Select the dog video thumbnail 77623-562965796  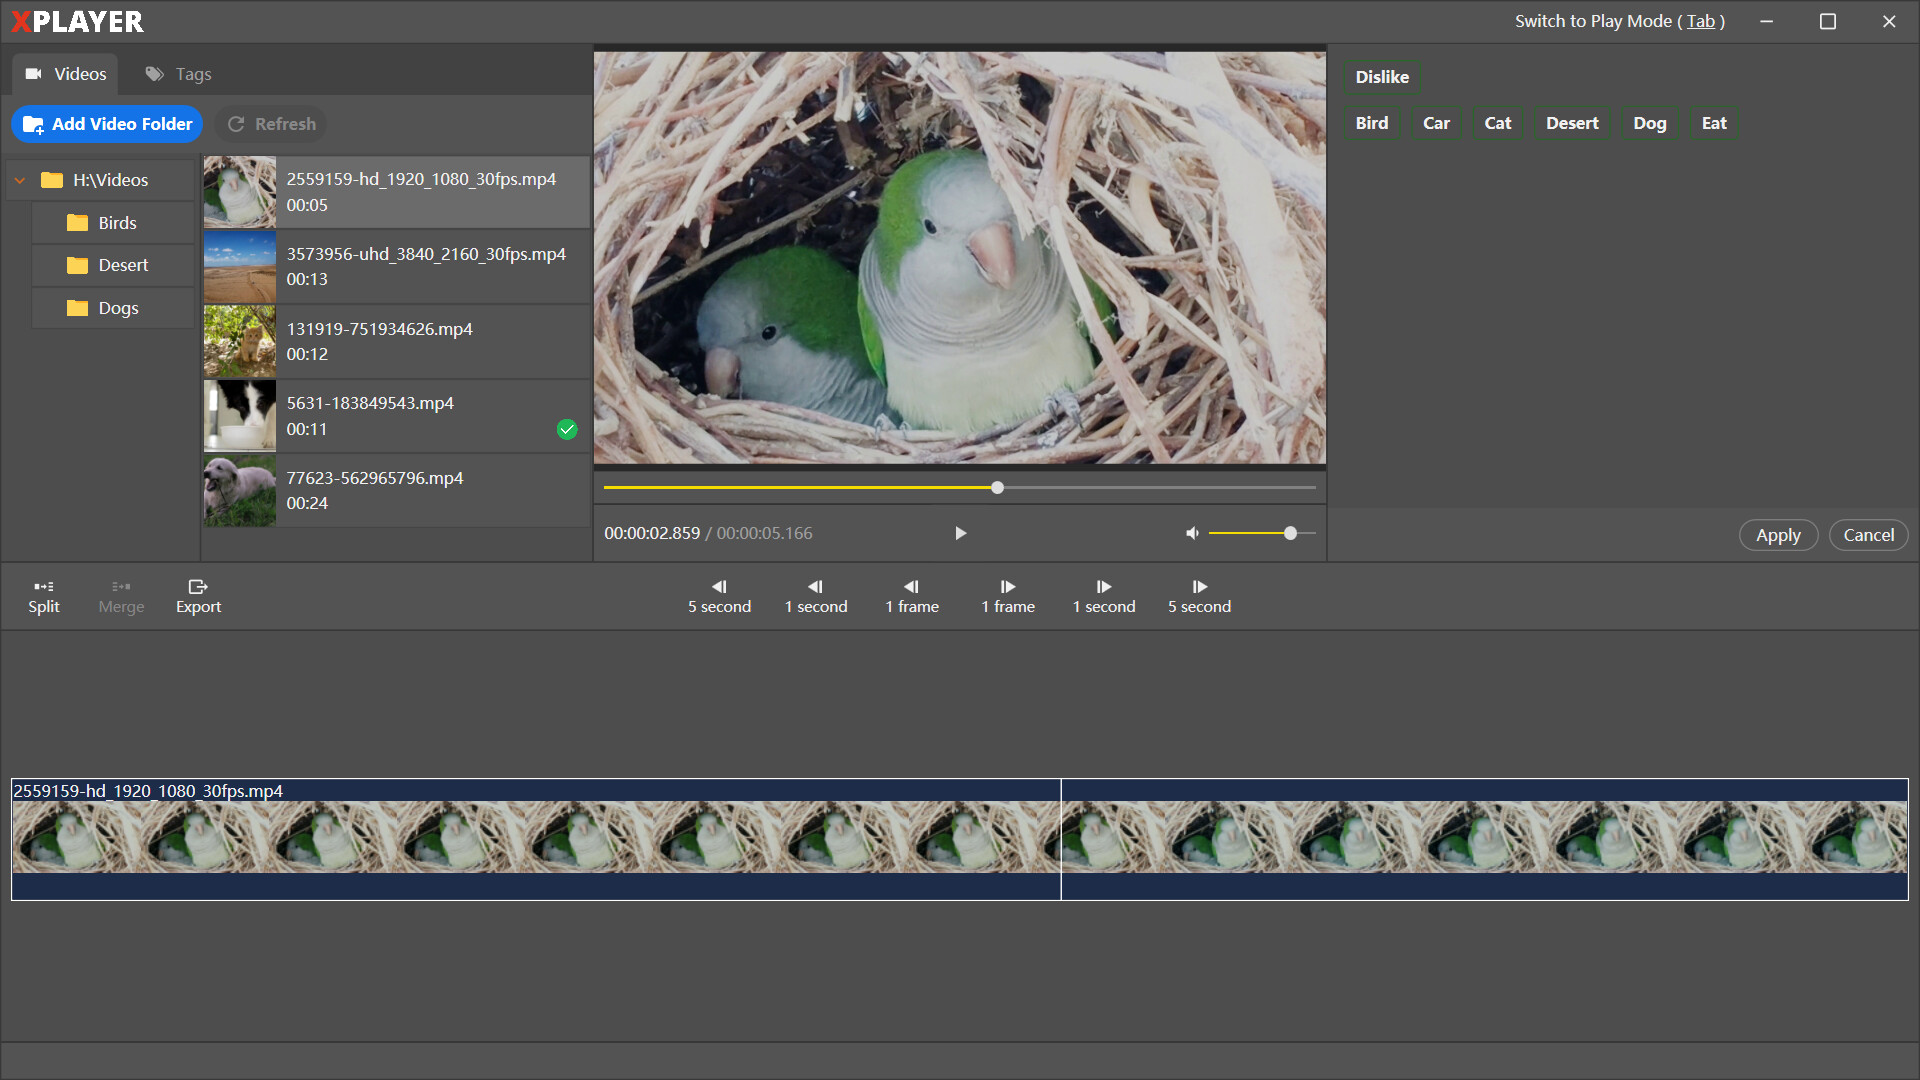point(240,491)
